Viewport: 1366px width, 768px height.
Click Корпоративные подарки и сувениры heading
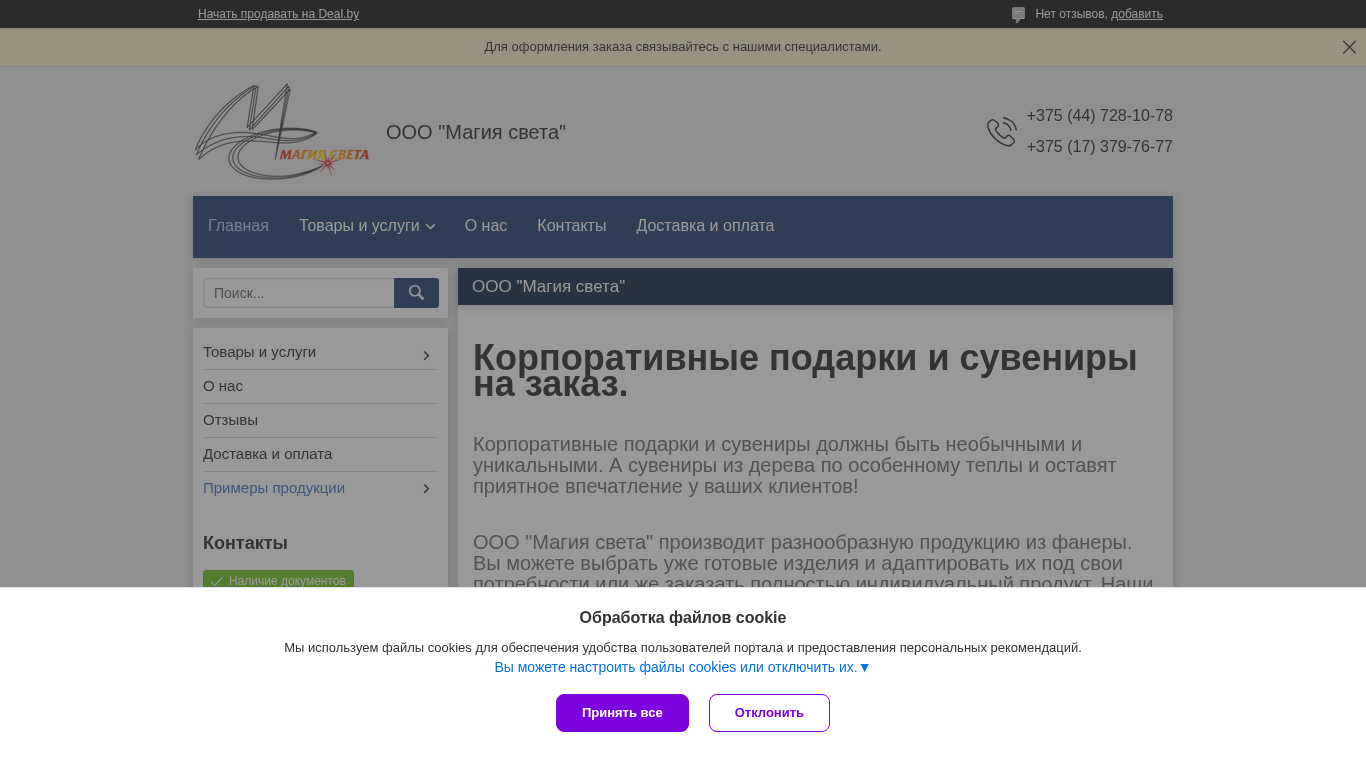(805, 371)
